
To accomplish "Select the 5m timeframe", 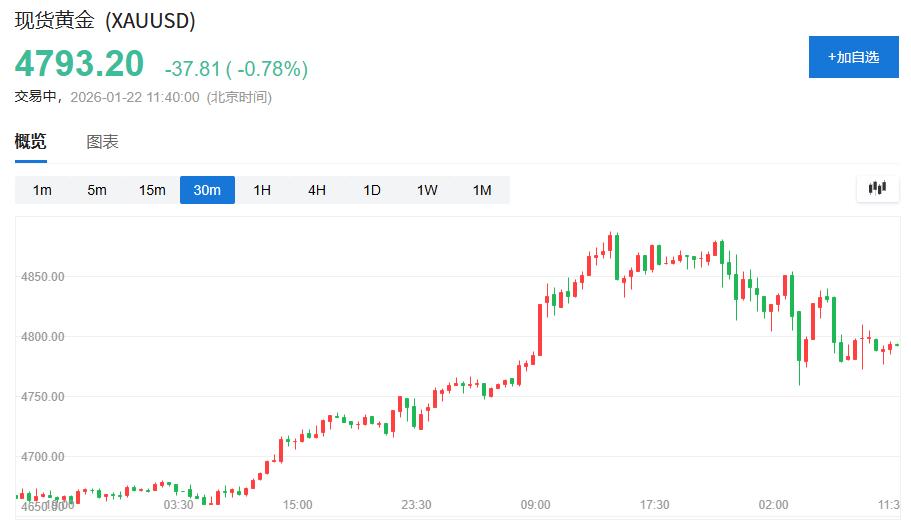I will [x=97, y=190].
